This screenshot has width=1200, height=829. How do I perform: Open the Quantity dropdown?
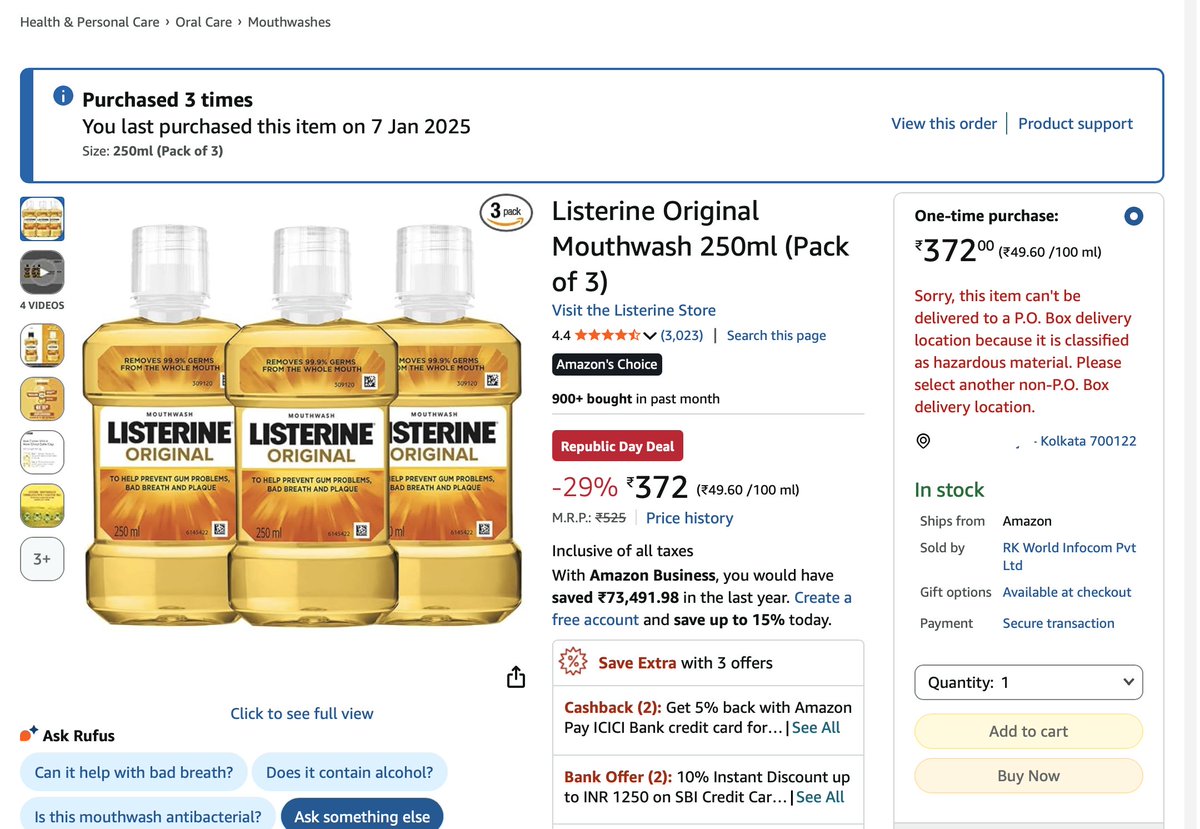1028,682
